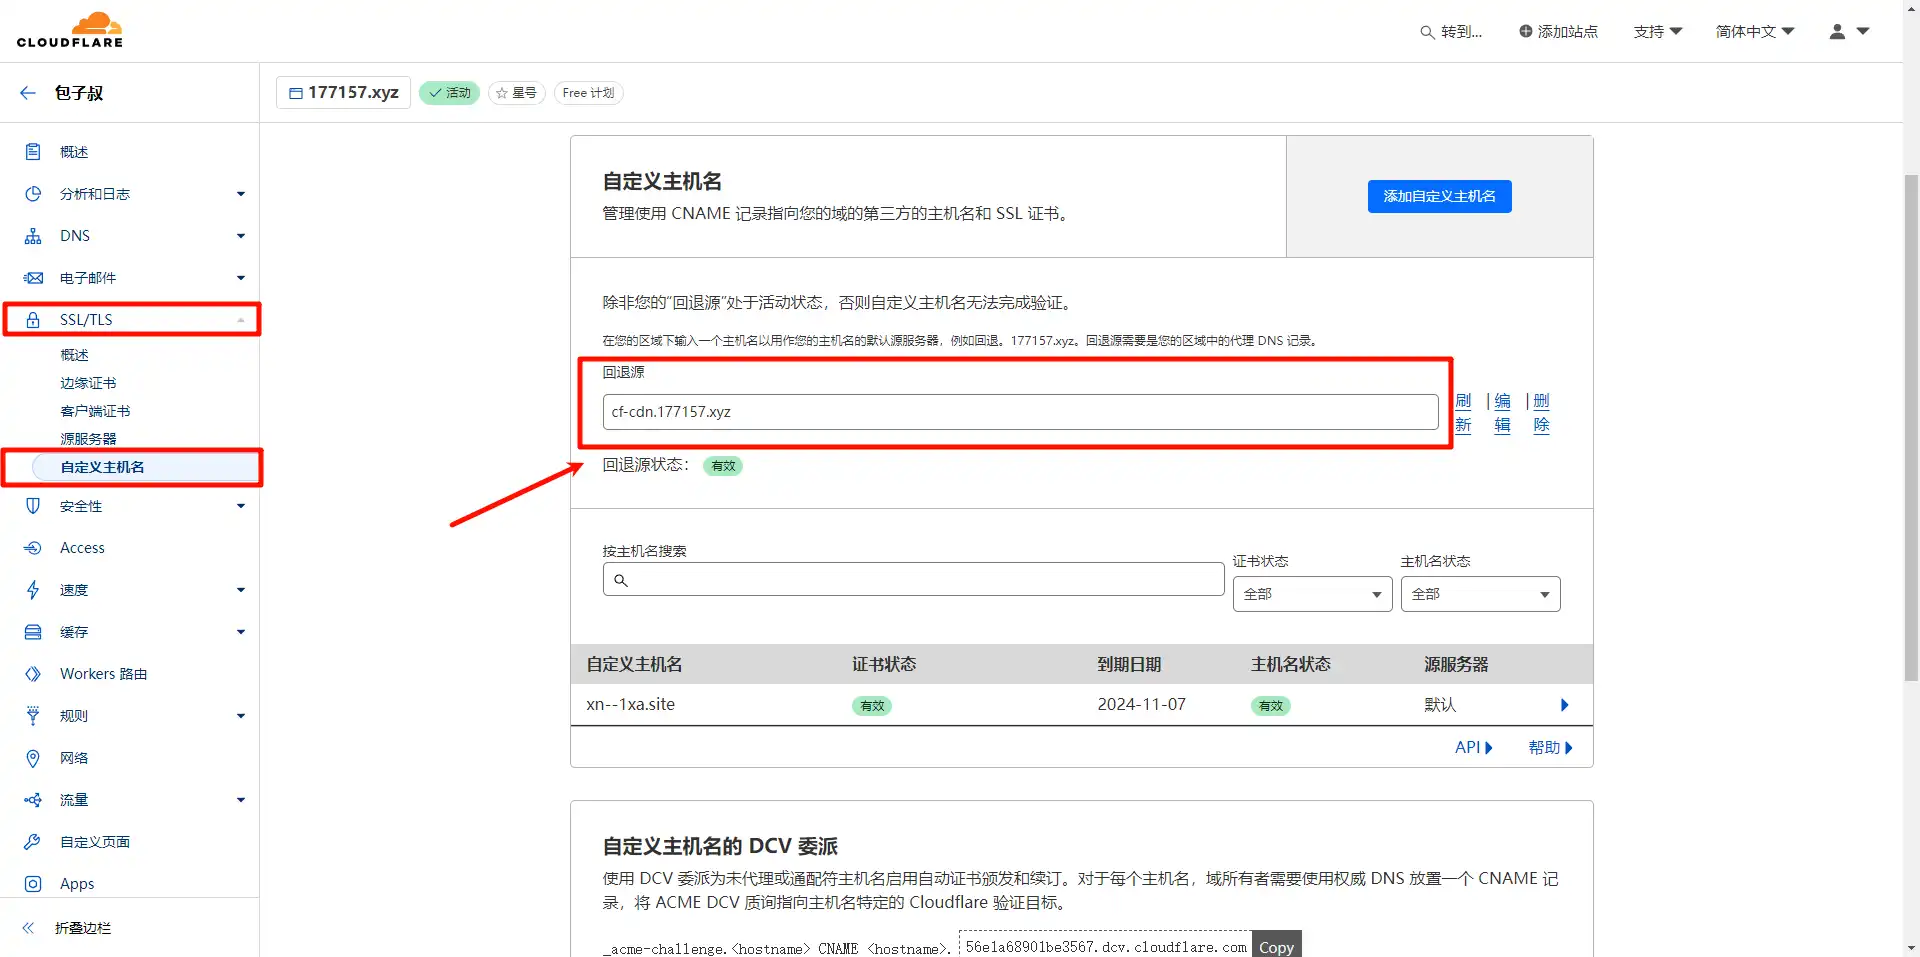Click the Workers 路由 diamond icon

point(33,674)
